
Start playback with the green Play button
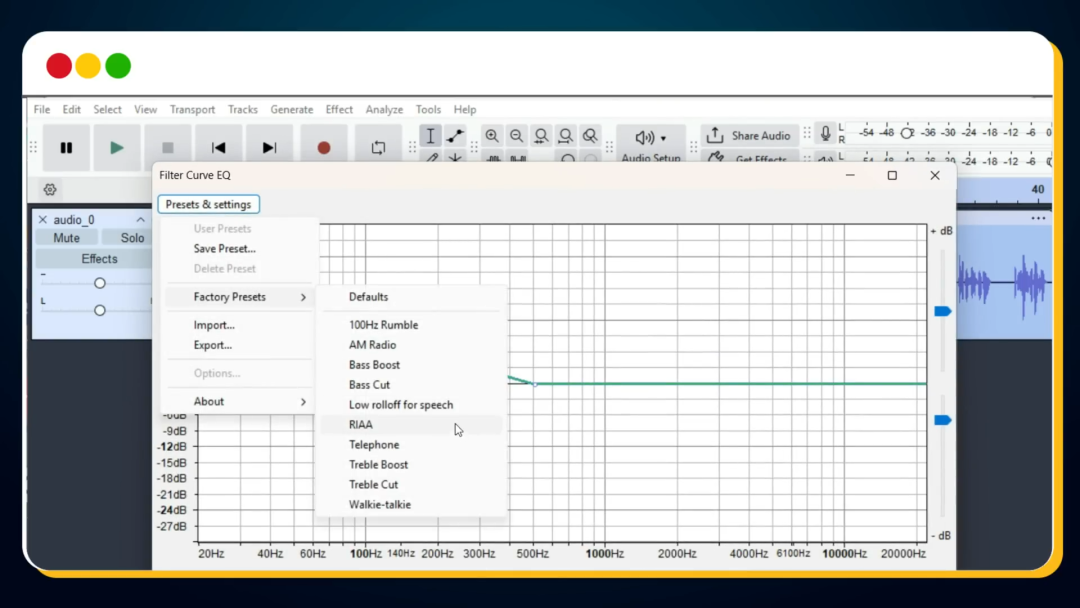(x=117, y=148)
